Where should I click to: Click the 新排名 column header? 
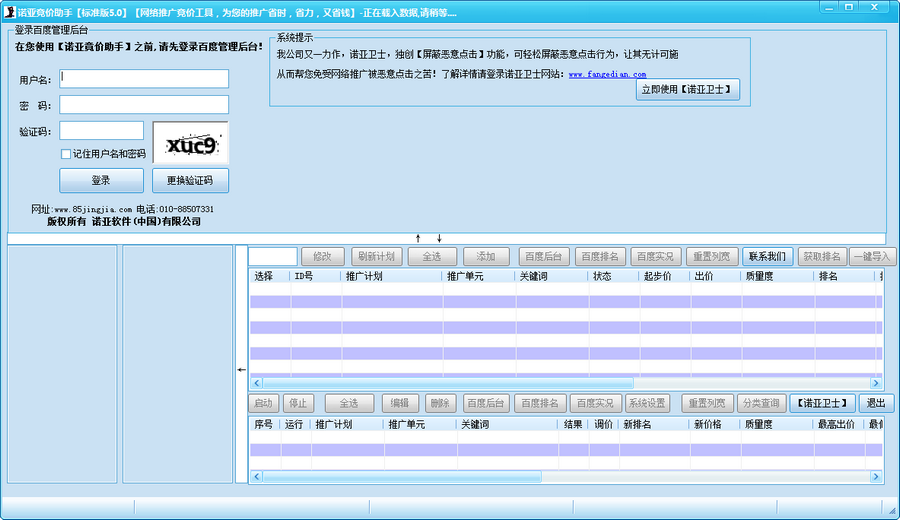tap(653, 424)
